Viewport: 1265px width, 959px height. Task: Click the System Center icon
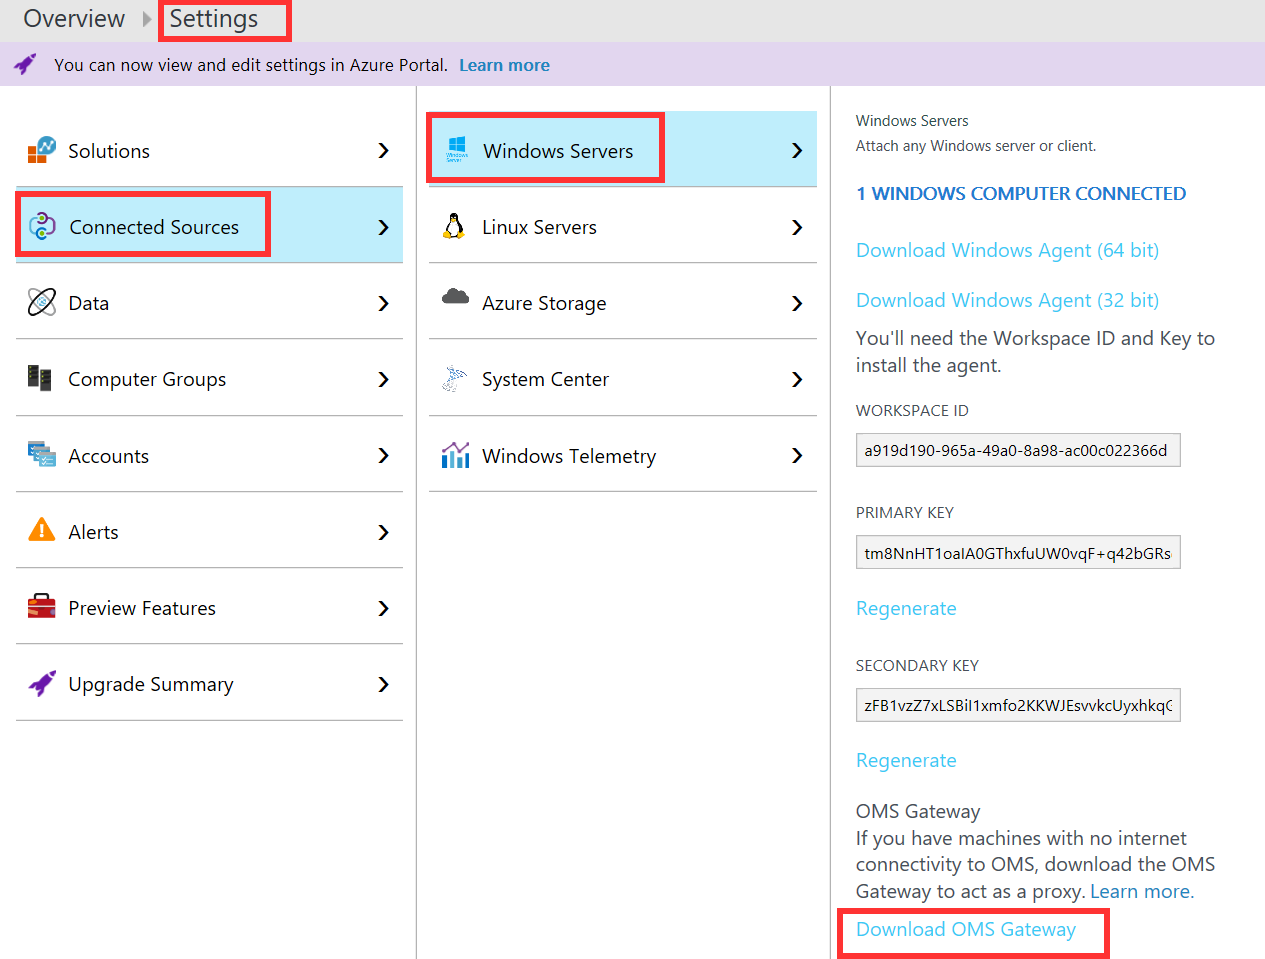pos(455,378)
